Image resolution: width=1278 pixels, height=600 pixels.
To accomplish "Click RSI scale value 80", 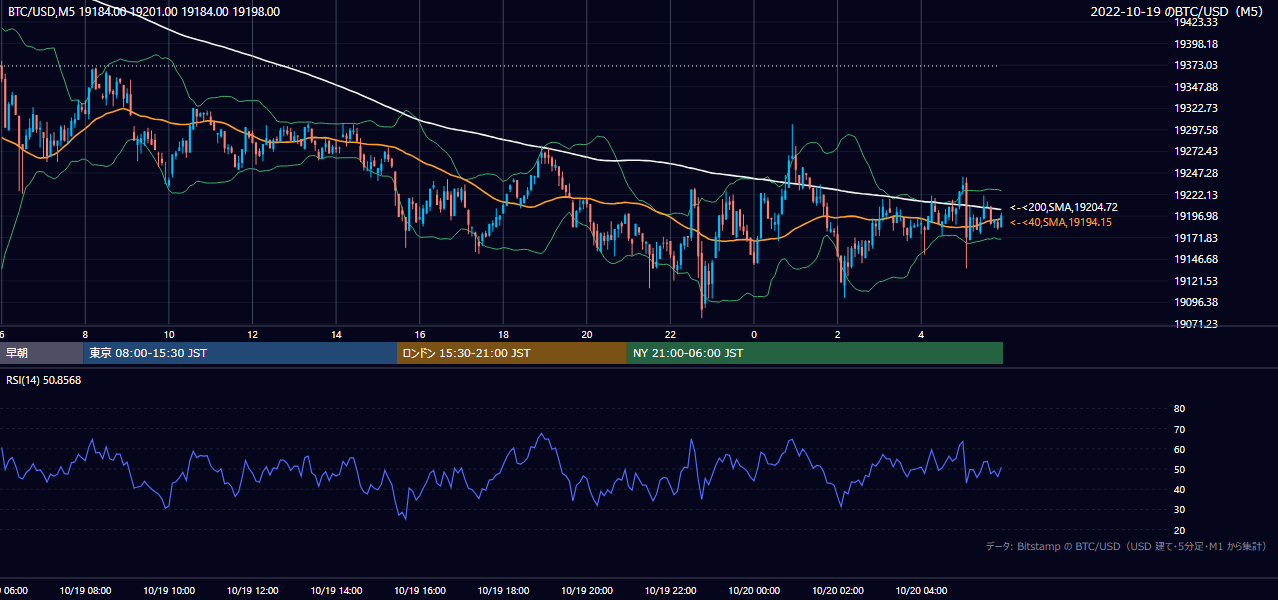I will coord(1179,409).
